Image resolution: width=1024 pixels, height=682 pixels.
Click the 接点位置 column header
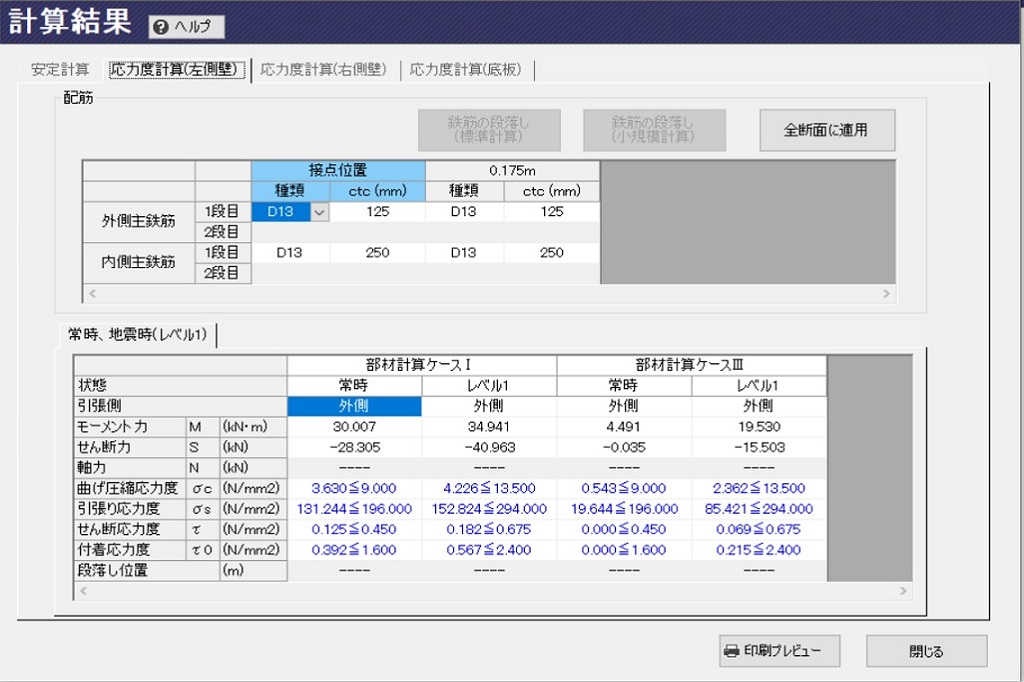point(338,170)
